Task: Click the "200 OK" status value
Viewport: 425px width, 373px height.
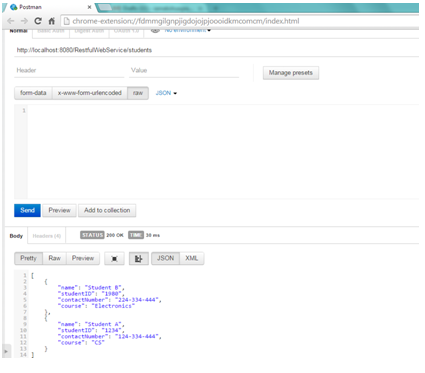Action: pos(115,235)
